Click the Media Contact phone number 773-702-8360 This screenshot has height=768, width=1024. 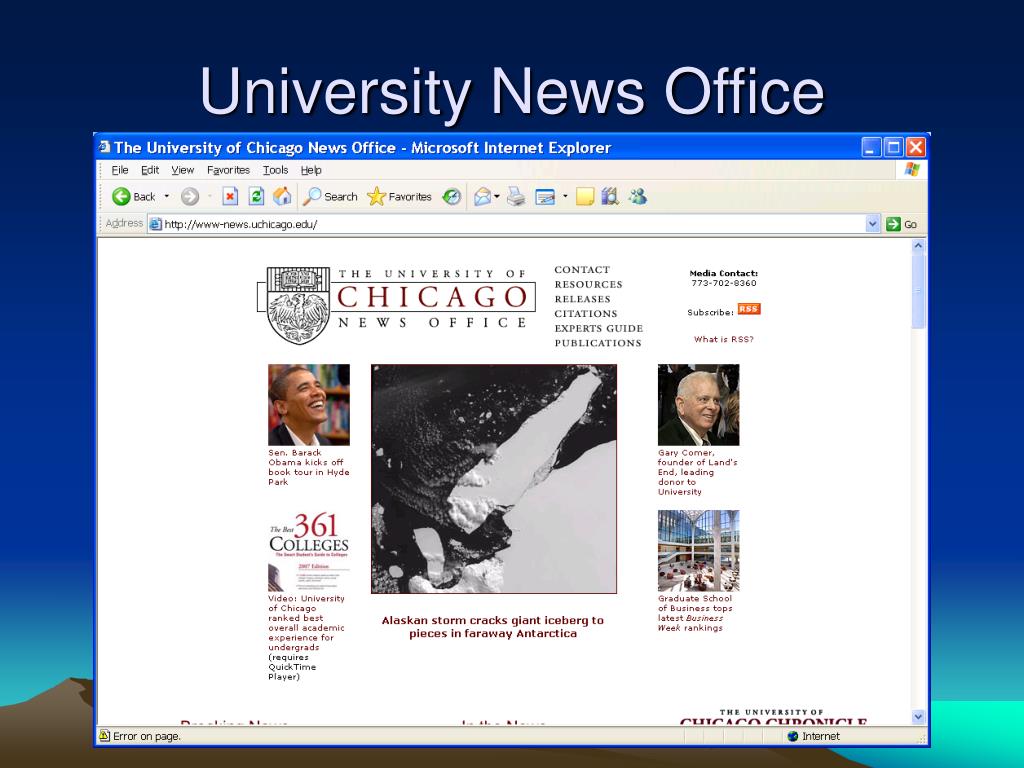(724, 283)
